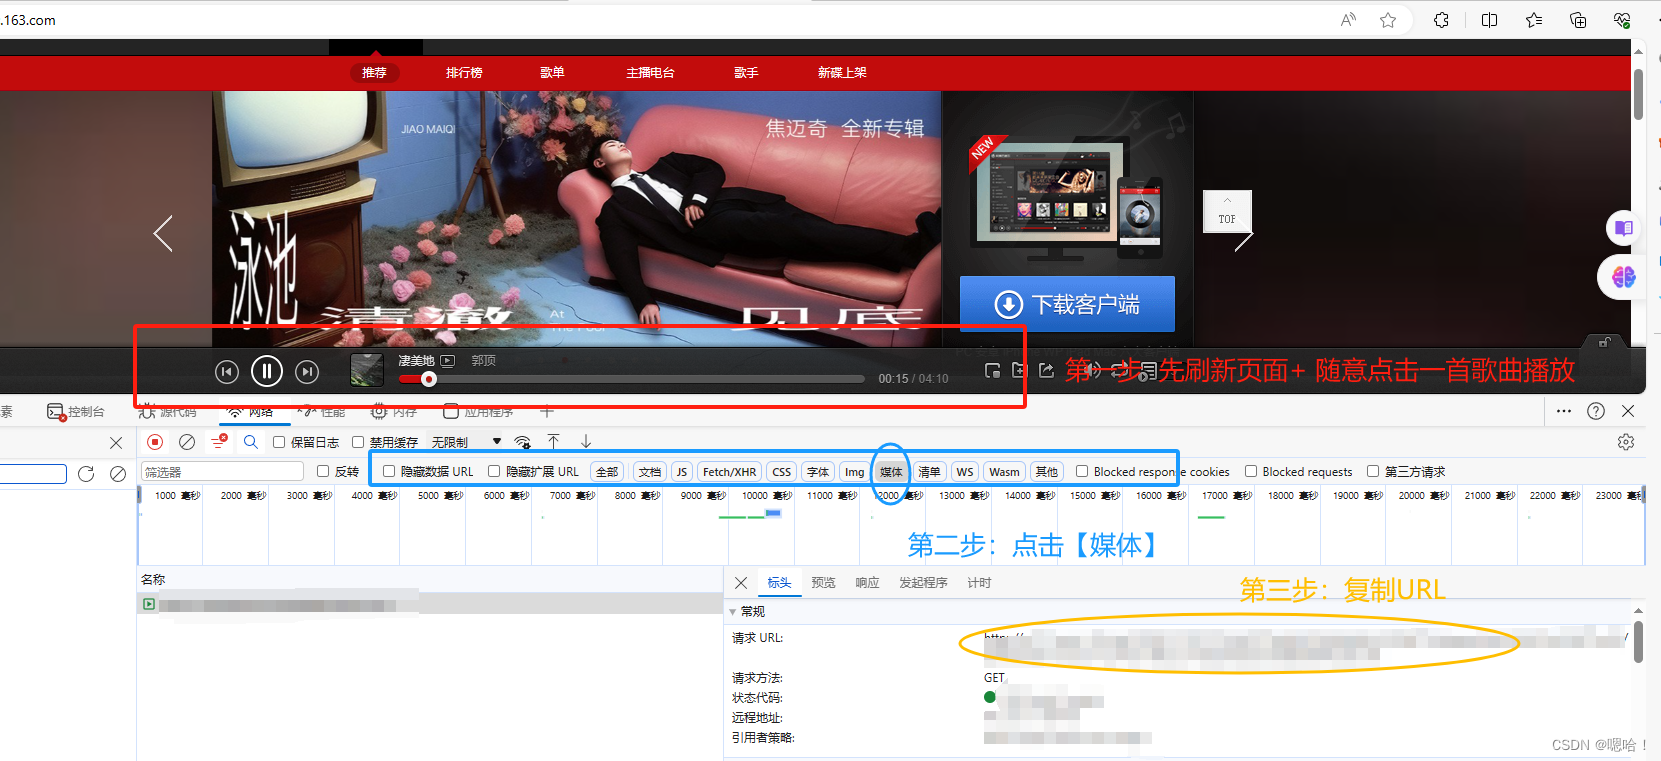Click the 下载客户端 download button
Viewport: 1661px width, 761px height.
click(1067, 304)
